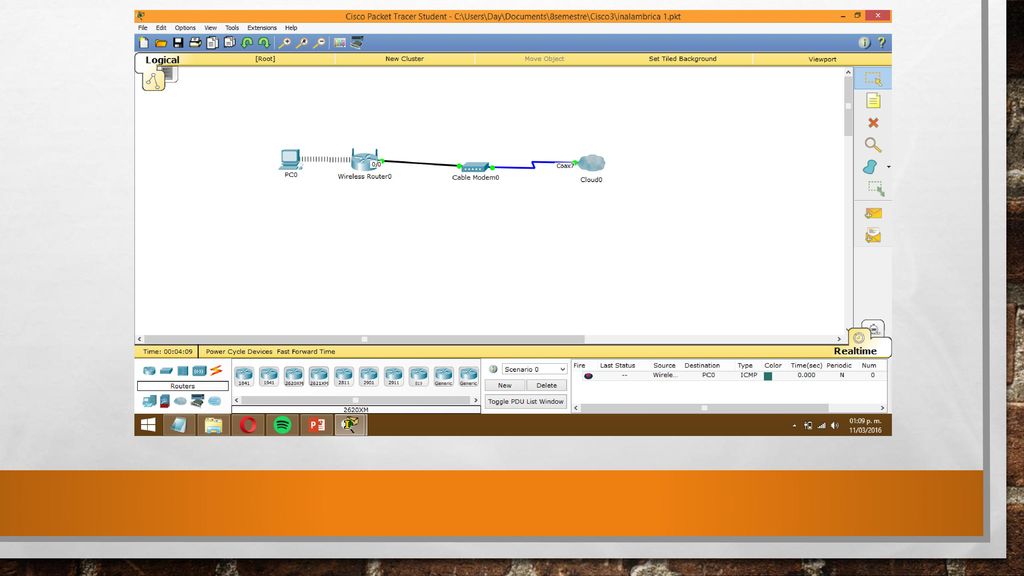
Task: Click the Viewport button
Action: (822, 59)
